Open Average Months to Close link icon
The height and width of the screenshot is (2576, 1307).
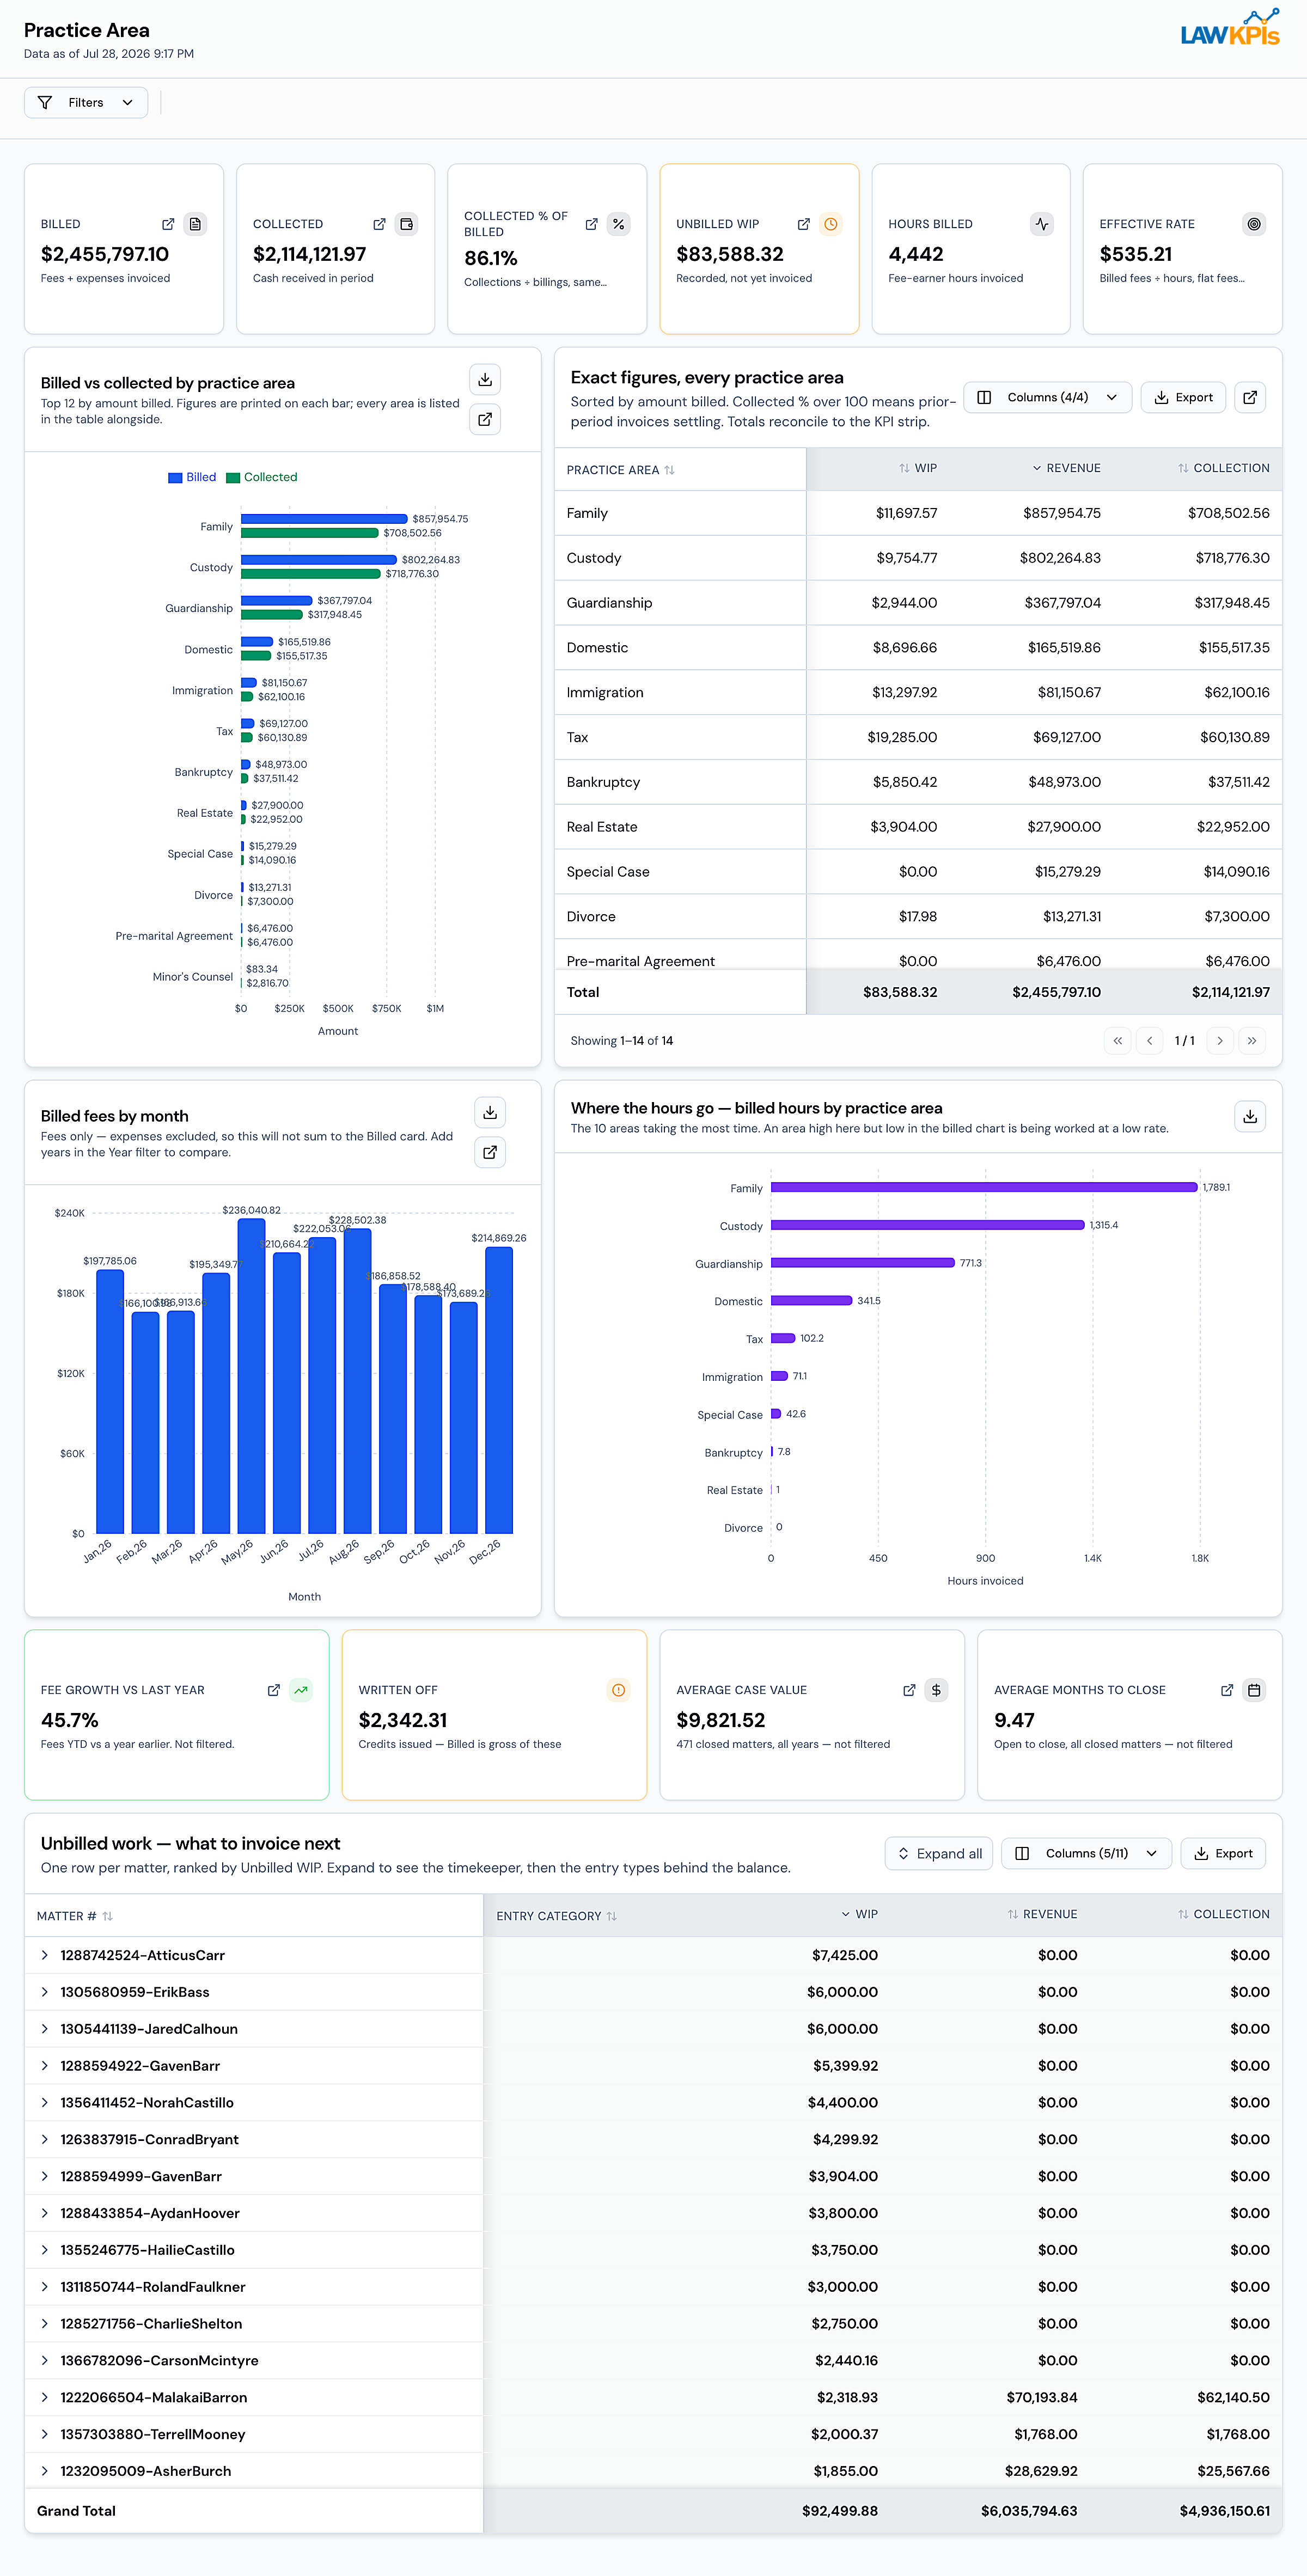coord(1227,1690)
